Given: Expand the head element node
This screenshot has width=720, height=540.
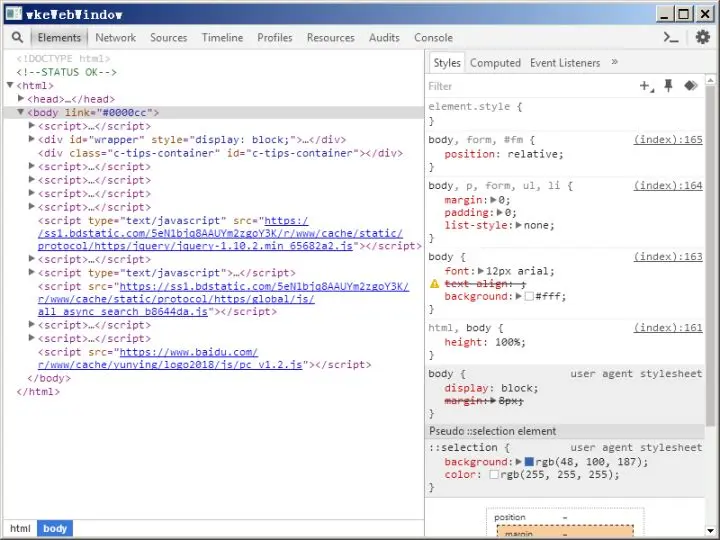Looking at the screenshot, I should point(21,98).
